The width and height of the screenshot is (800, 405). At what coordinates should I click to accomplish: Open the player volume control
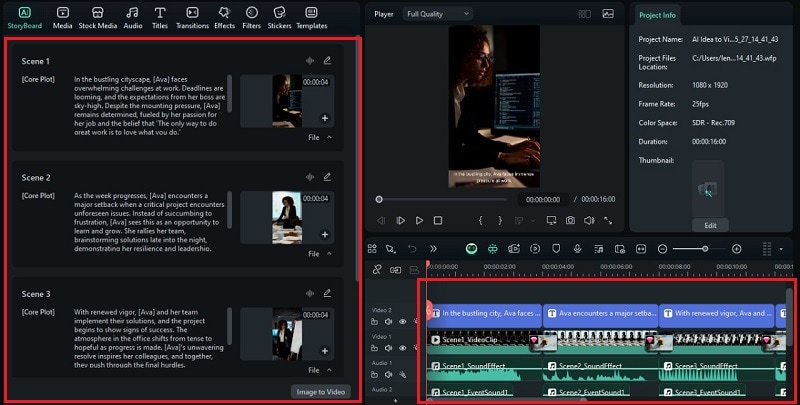coord(589,220)
